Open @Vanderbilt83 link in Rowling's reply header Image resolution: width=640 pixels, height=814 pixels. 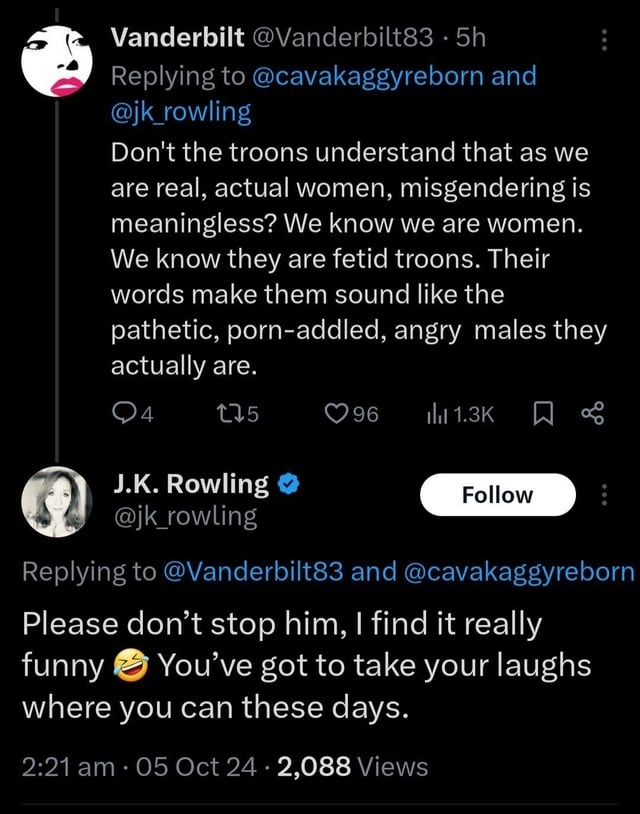pos(253,571)
